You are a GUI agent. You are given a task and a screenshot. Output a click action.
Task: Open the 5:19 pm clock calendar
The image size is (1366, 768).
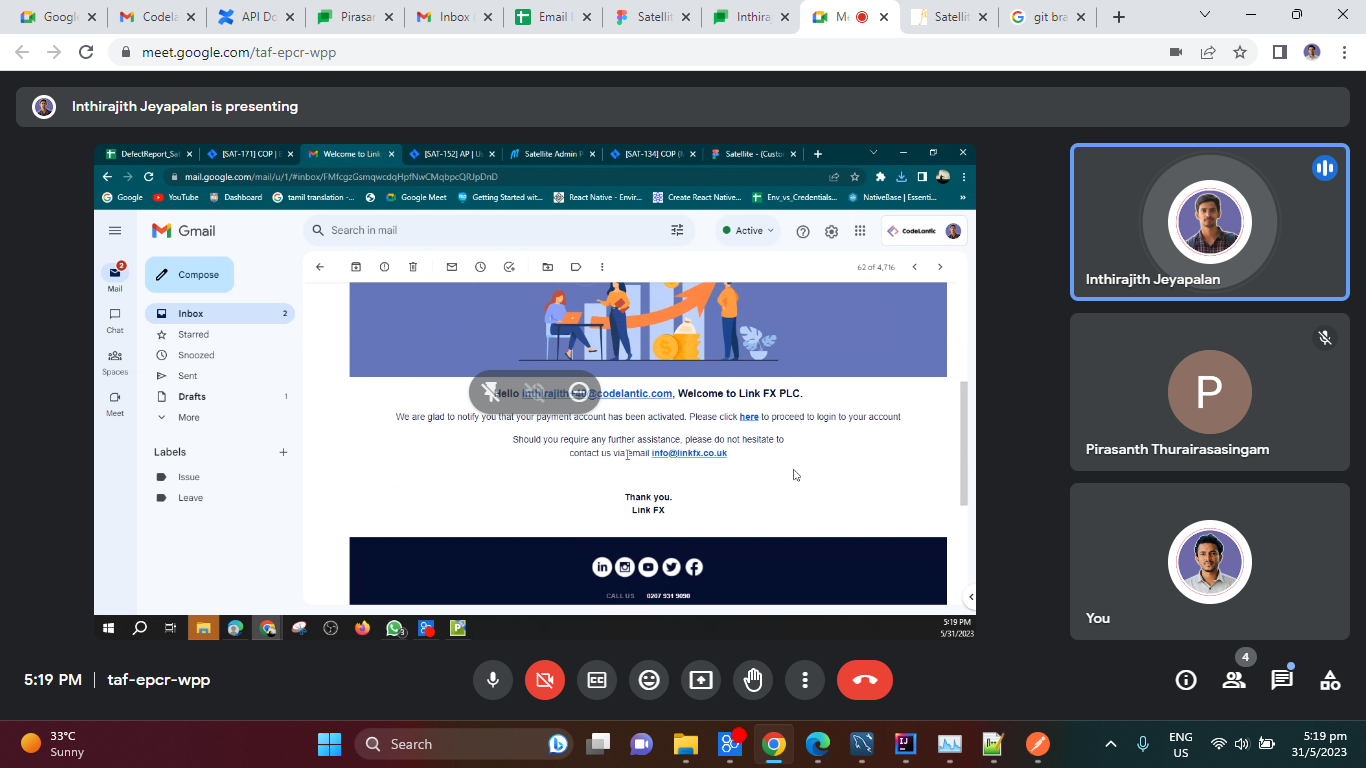coord(1320,744)
